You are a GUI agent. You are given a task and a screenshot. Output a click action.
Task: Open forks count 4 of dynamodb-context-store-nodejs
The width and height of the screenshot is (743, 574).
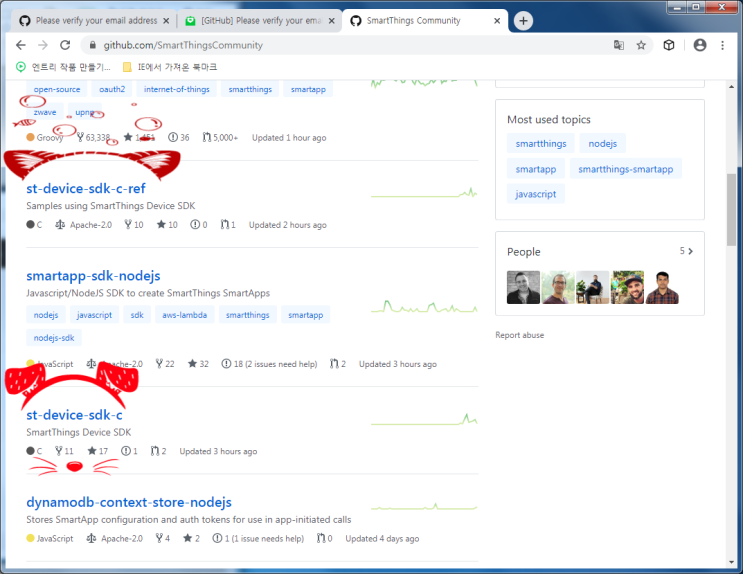[163, 538]
